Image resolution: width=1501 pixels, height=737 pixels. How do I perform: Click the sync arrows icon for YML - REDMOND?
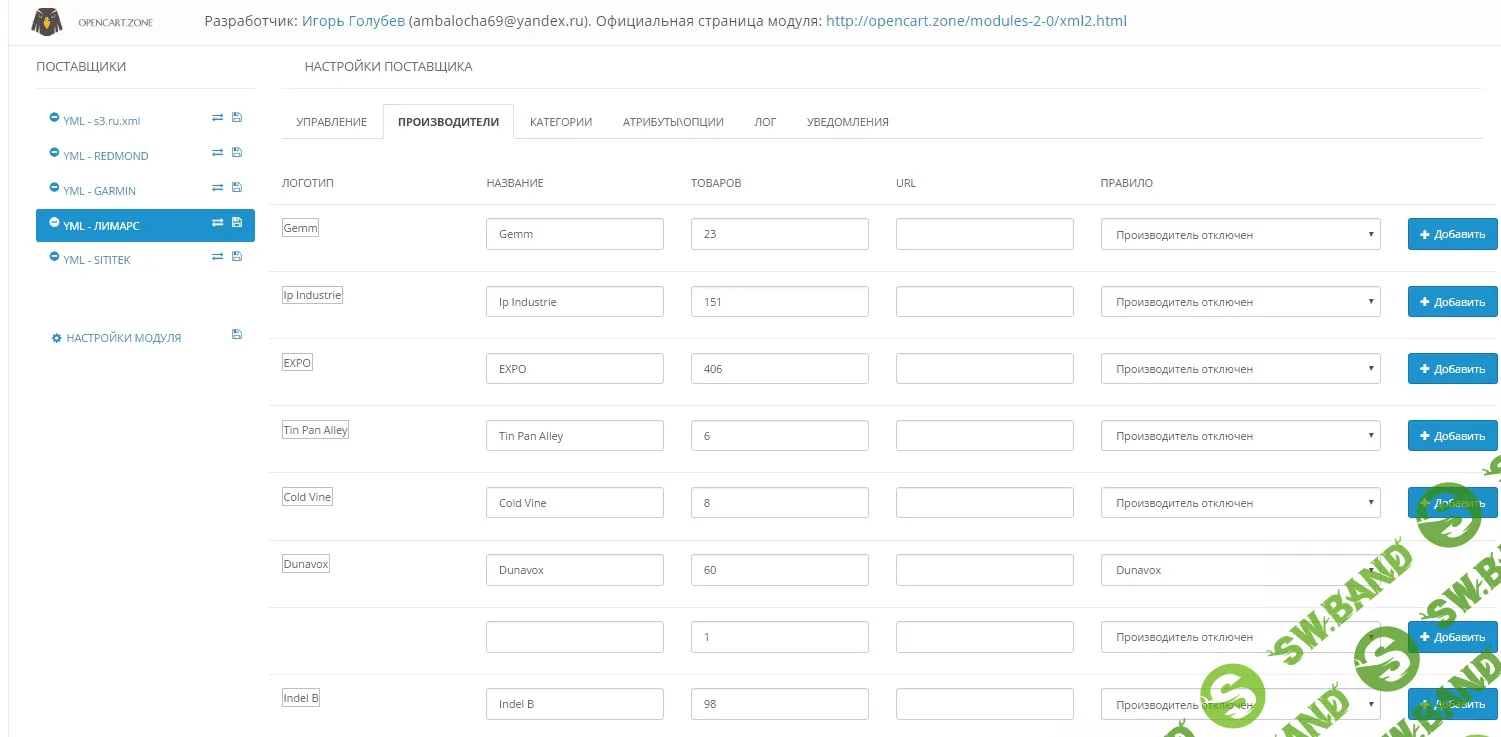pos(218,152)
